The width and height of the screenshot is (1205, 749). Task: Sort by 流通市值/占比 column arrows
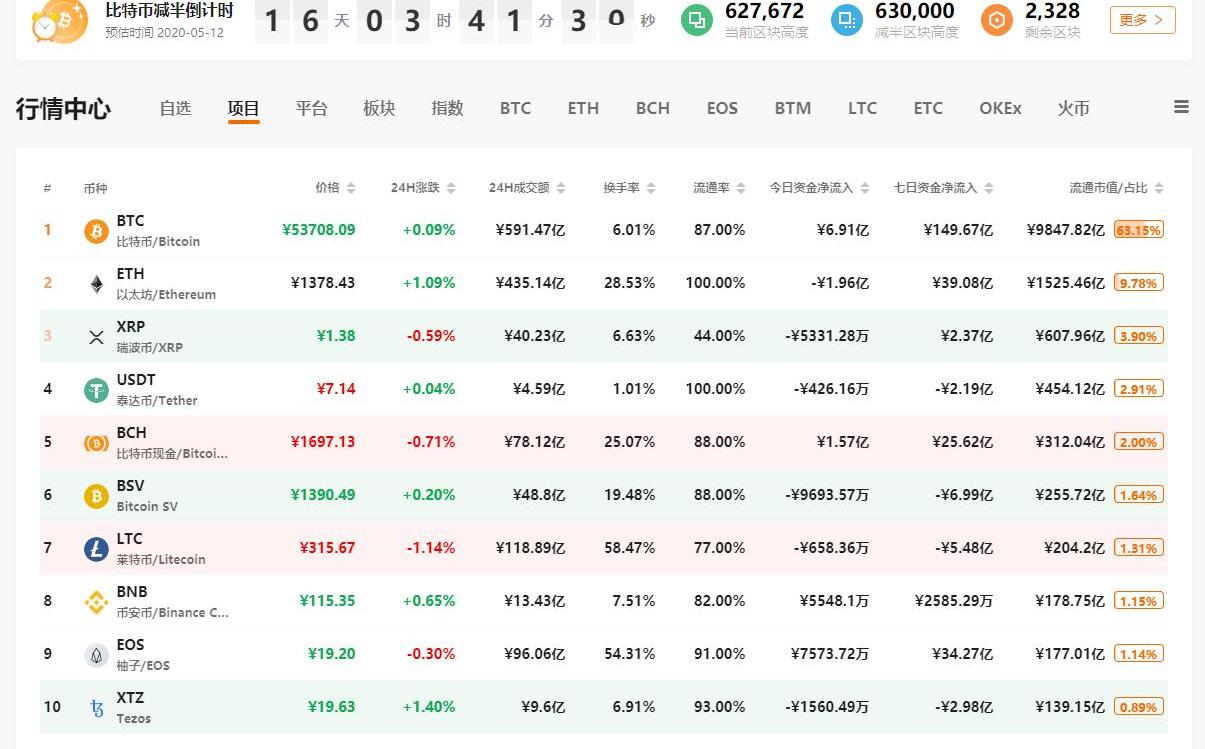click(1160, 188)
